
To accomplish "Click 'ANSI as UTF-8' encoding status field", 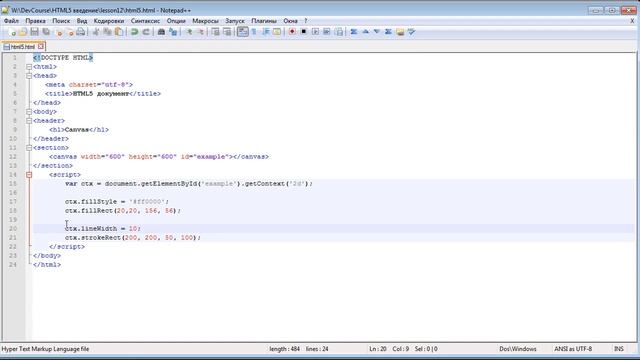I will point(573,349).
